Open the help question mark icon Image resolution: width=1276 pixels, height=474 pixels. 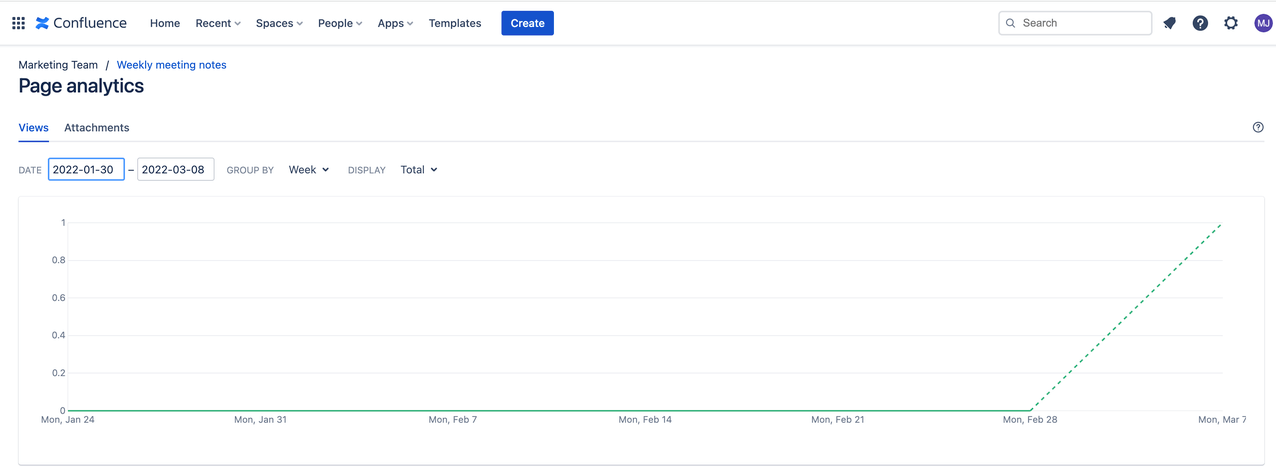[x=1200, y=23]
